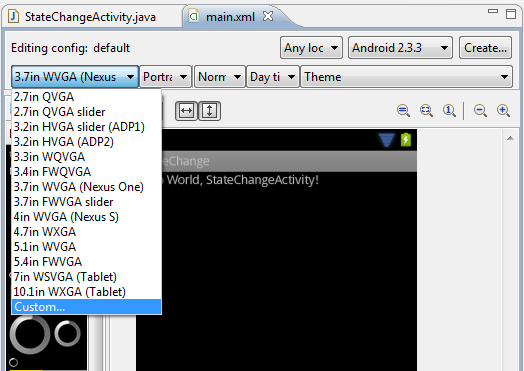The width and height of the screenshot is (524, 371).
Task: Choose 4.7in WXGA screen
Action: click(x=86, y=232)
